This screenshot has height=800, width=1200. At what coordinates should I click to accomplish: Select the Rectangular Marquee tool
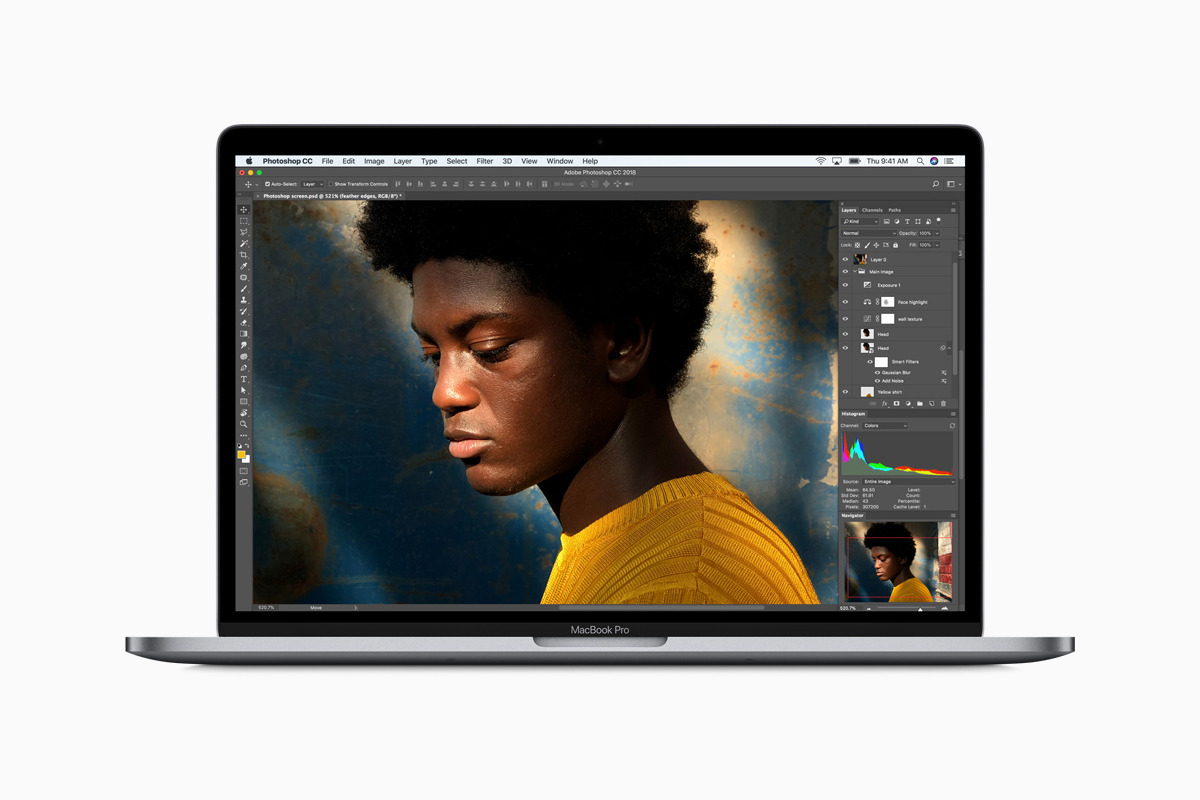point(244,221)
